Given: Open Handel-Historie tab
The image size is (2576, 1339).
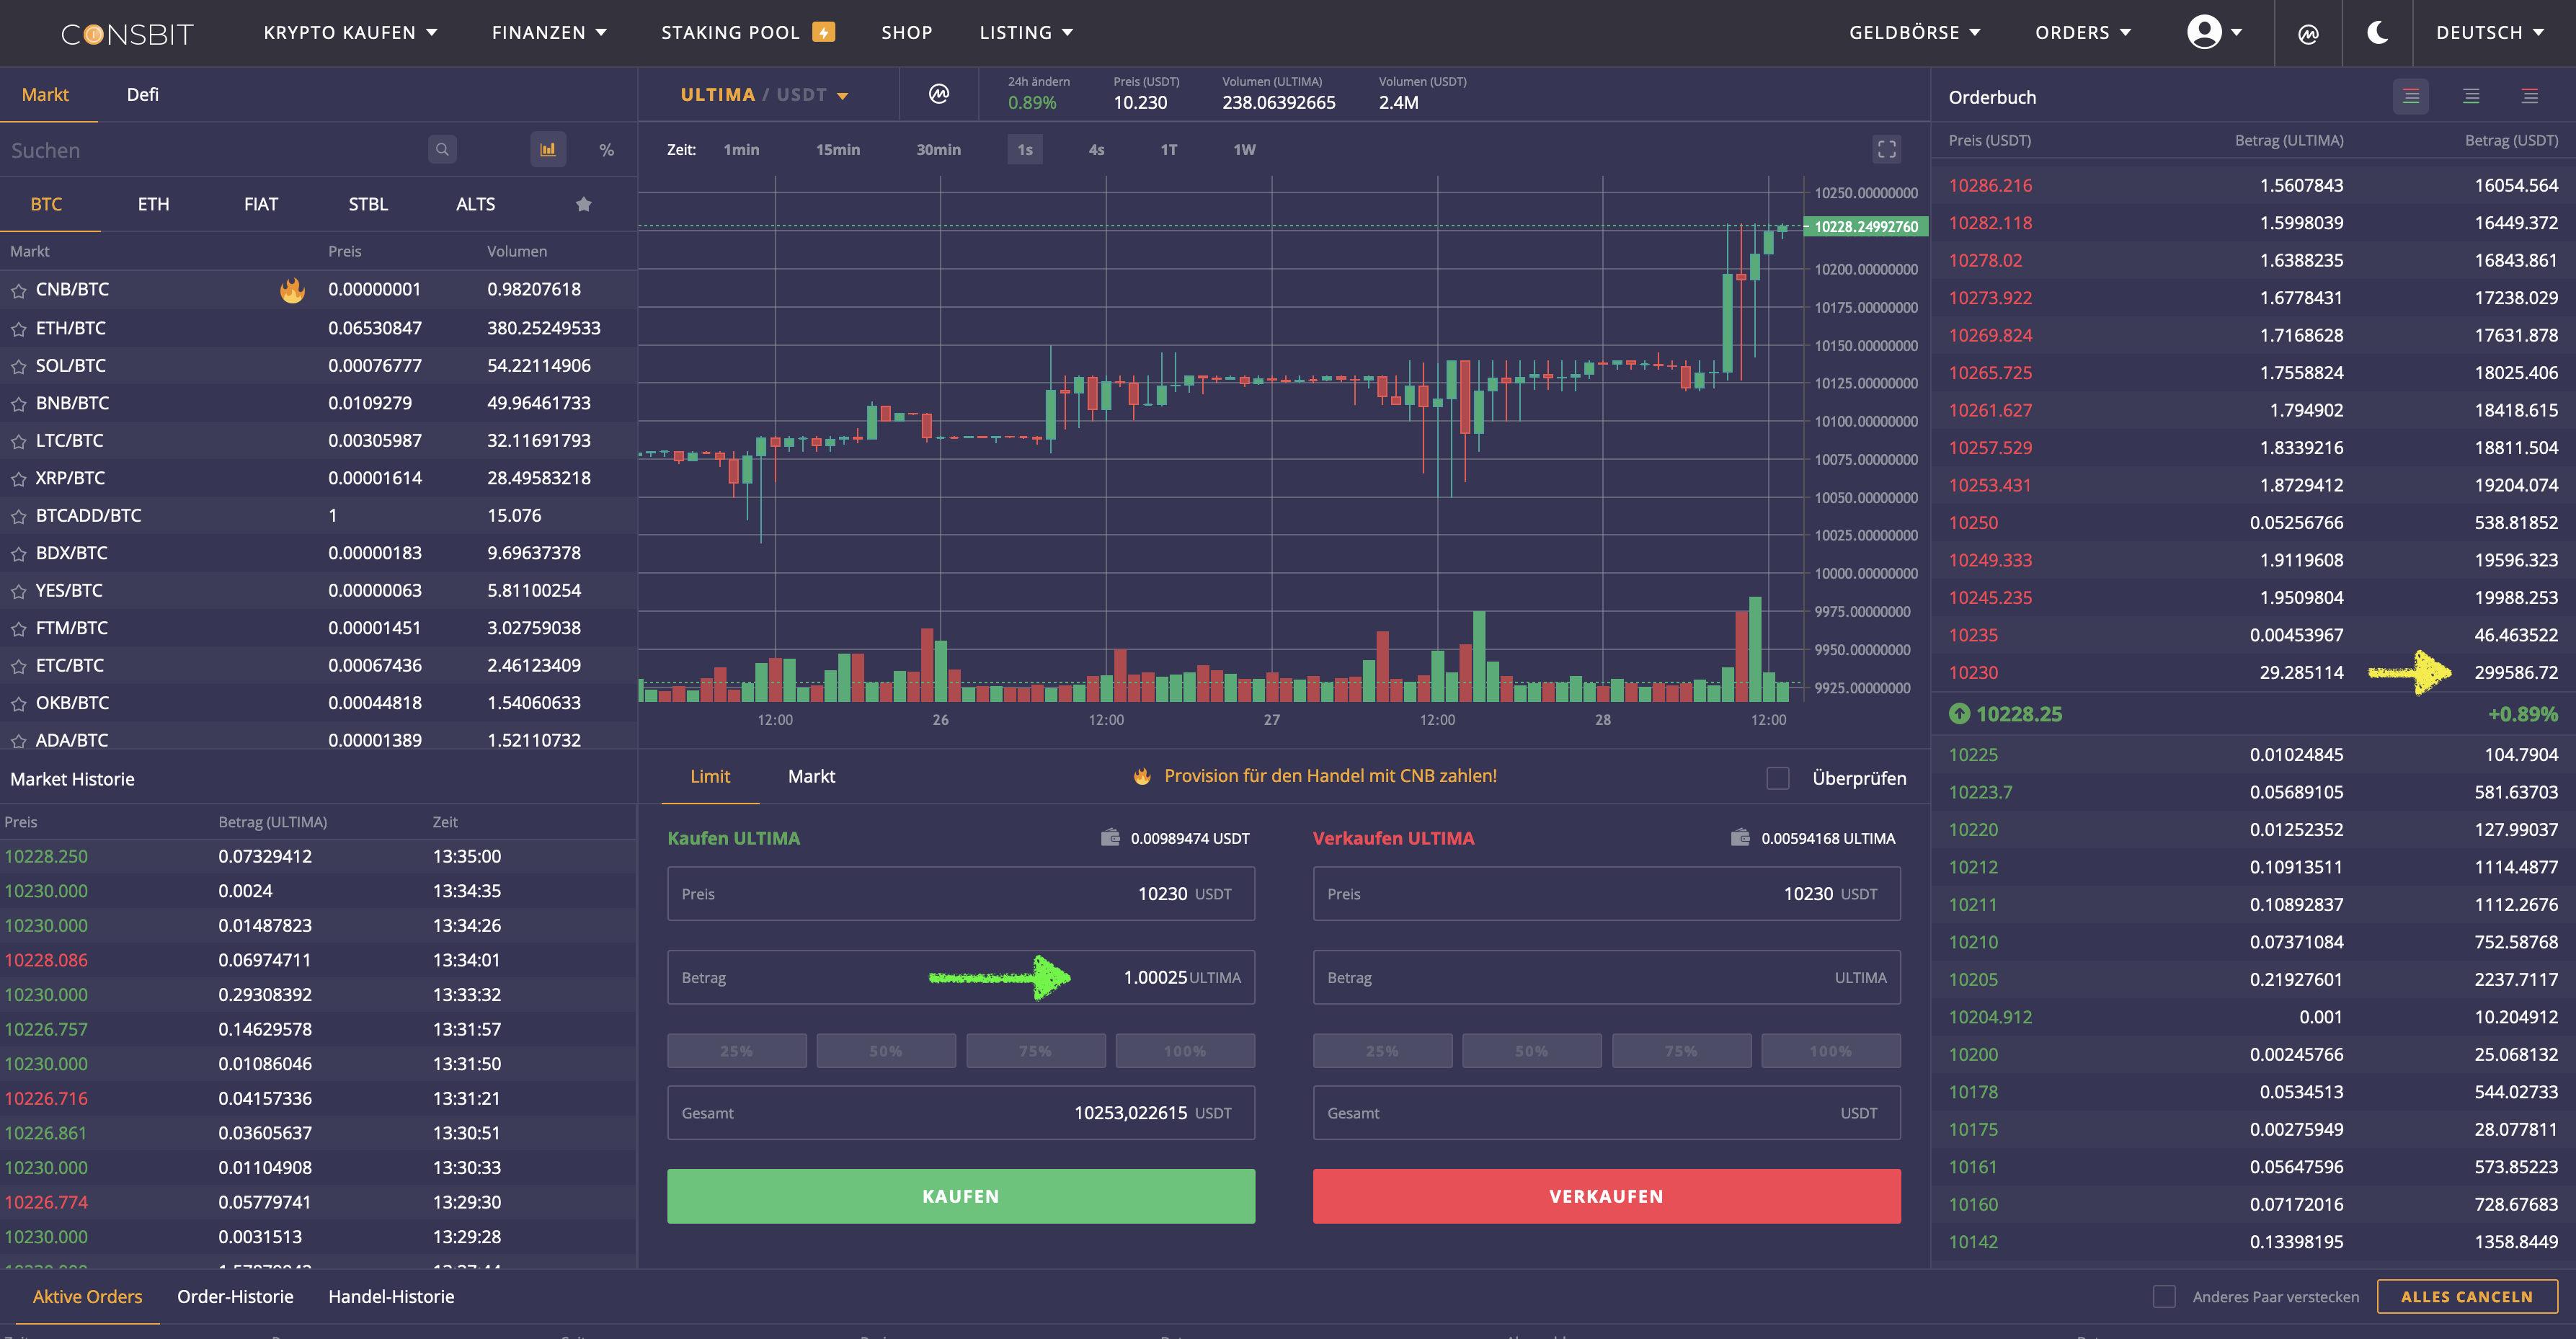Looking at the screenshot, I should coord(391,1297).
